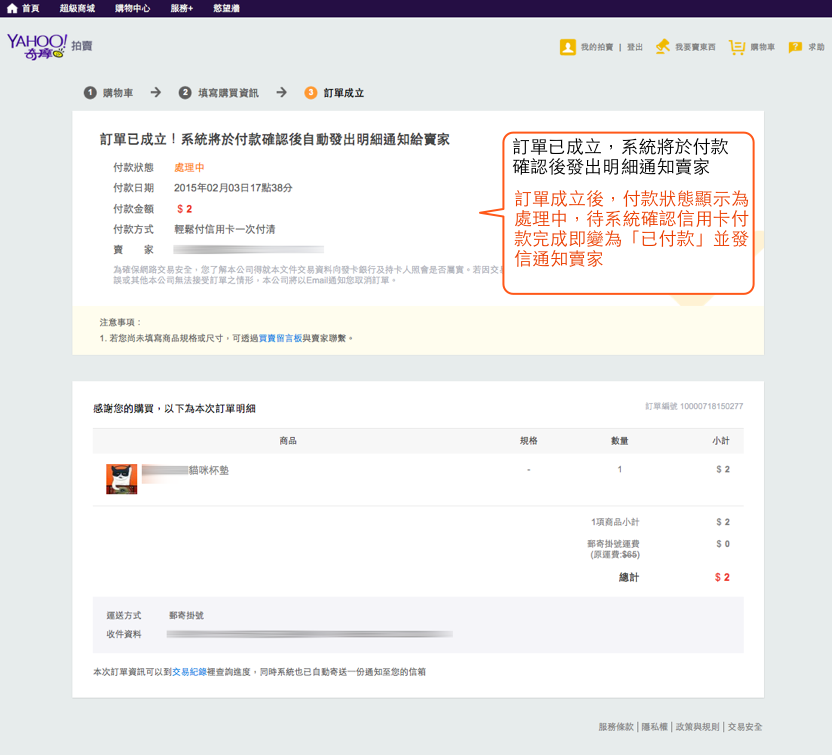Open 慾望牆 in top navigation

226,8
